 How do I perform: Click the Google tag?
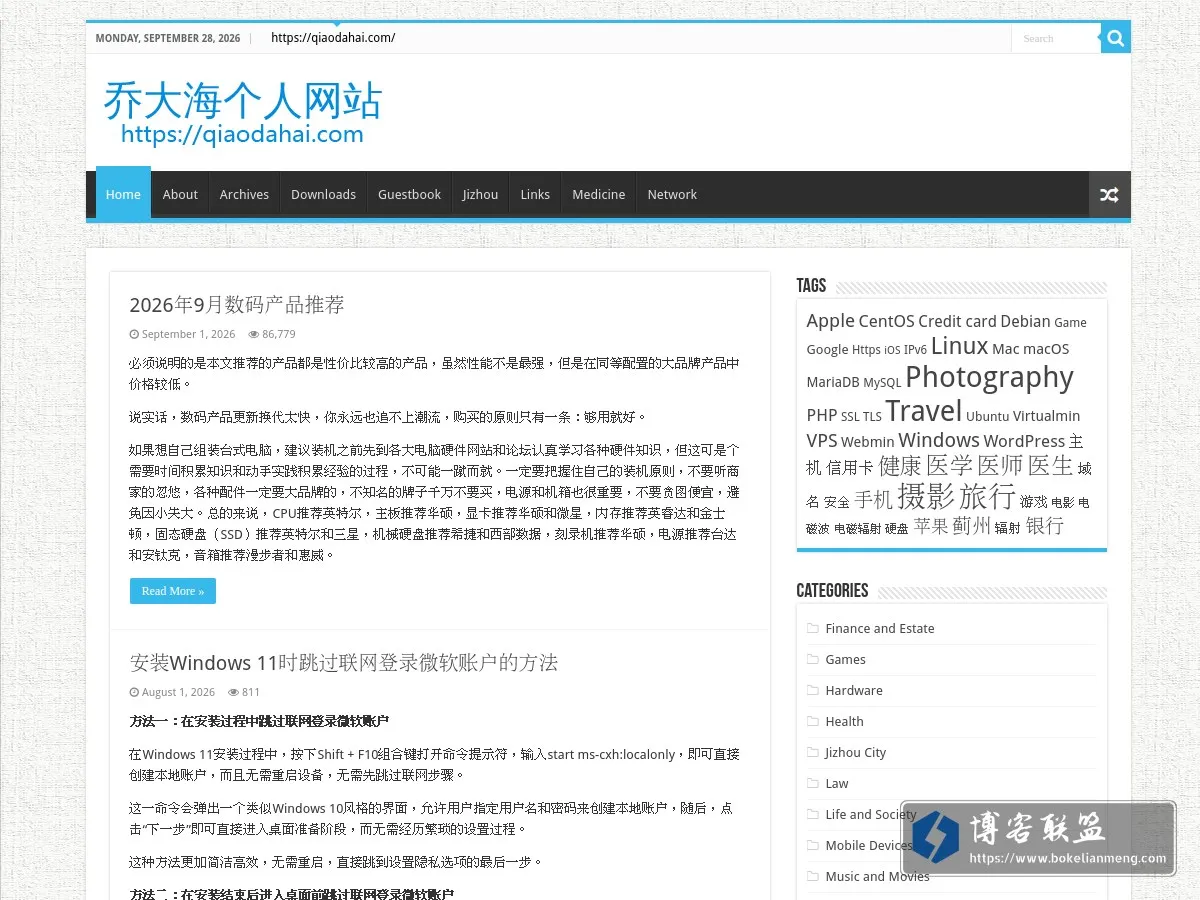827,349
